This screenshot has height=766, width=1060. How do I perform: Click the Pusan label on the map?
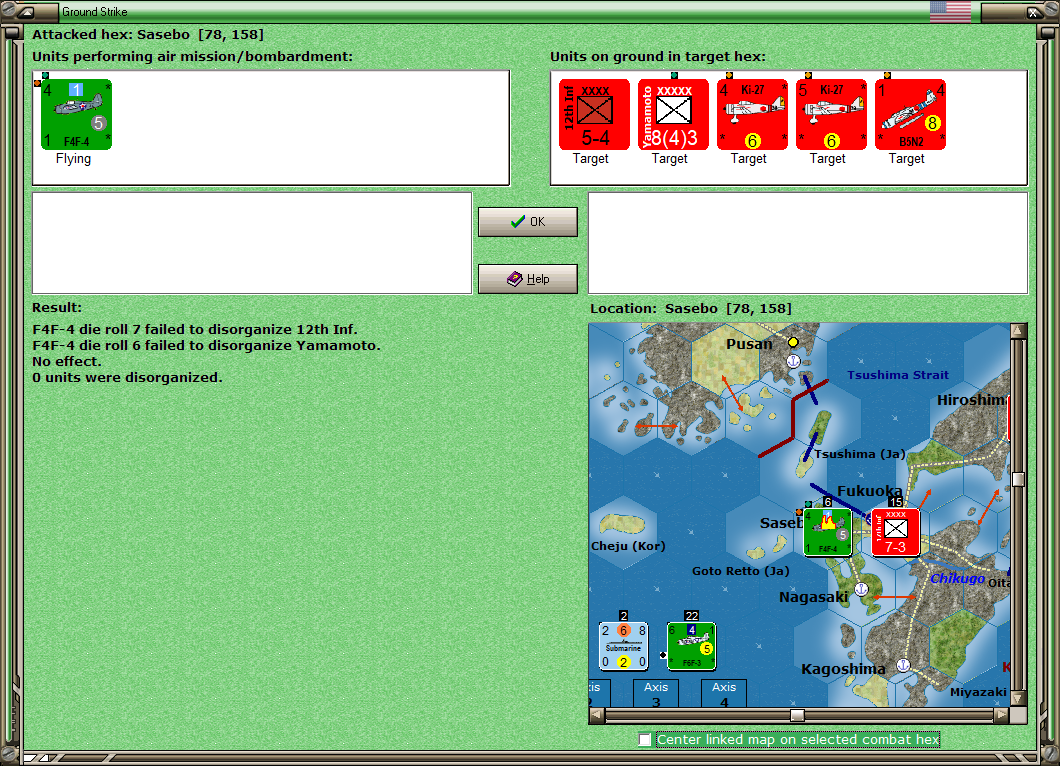click(749, 344)
